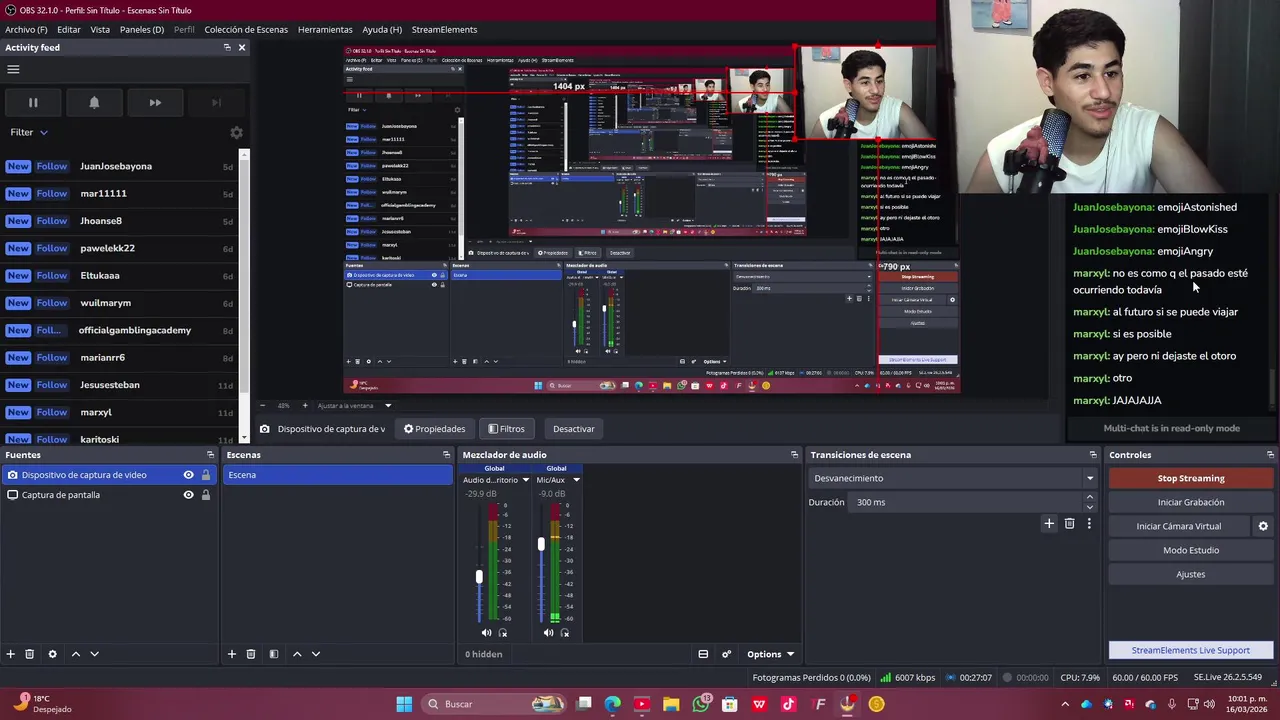This screenshot has height=720, width=1280.
Task: Open the Desvanecimiento transition dropdown
Action: tap(954, 478)
